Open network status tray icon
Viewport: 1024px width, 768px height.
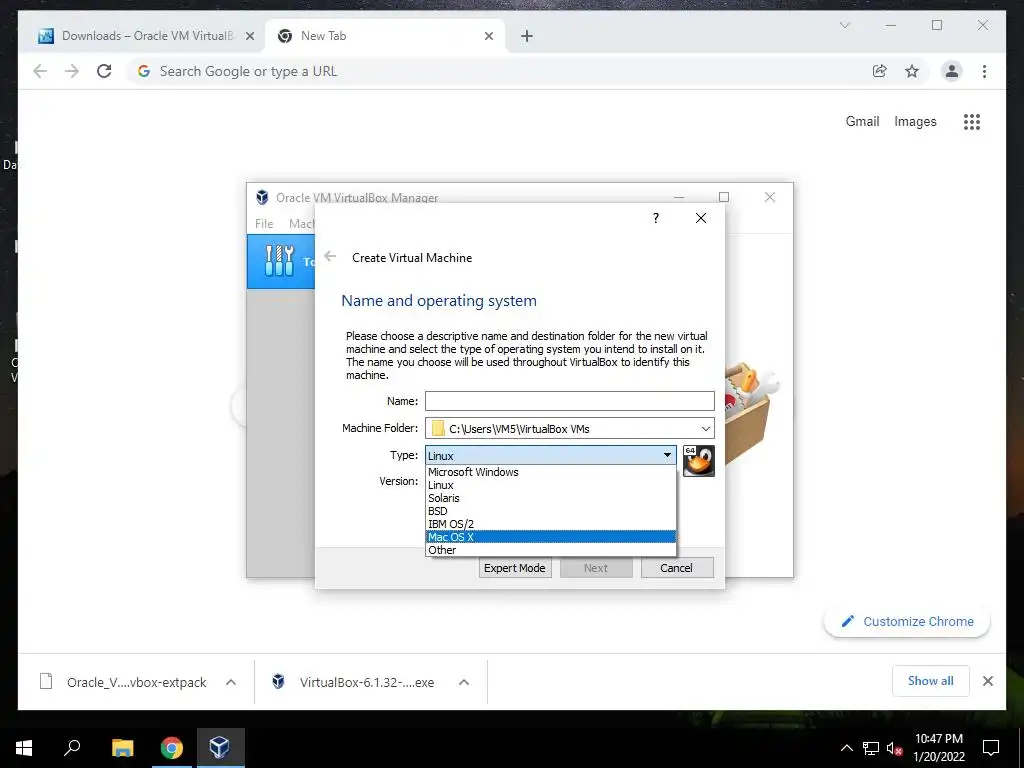pyautogui.click(x=871, y=748)
